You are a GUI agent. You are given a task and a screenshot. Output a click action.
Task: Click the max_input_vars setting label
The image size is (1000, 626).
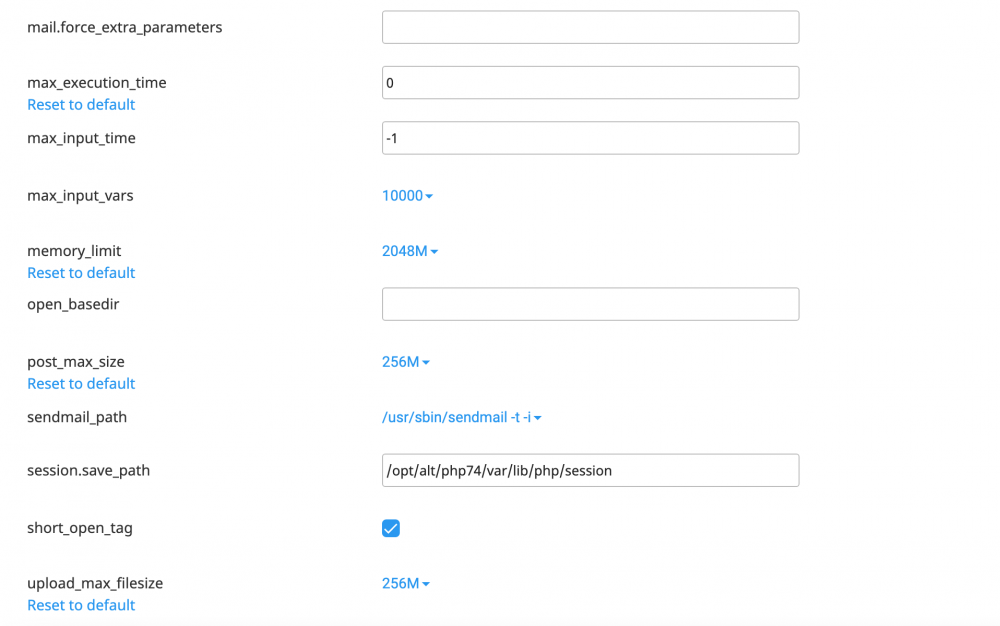pos(80,196)
